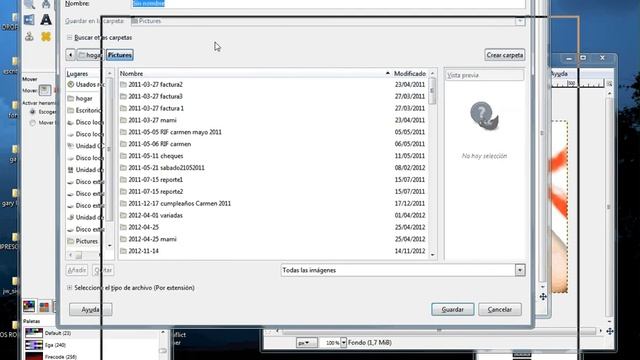Click the 08/02/2012 modified date cell

pos(410,168)
